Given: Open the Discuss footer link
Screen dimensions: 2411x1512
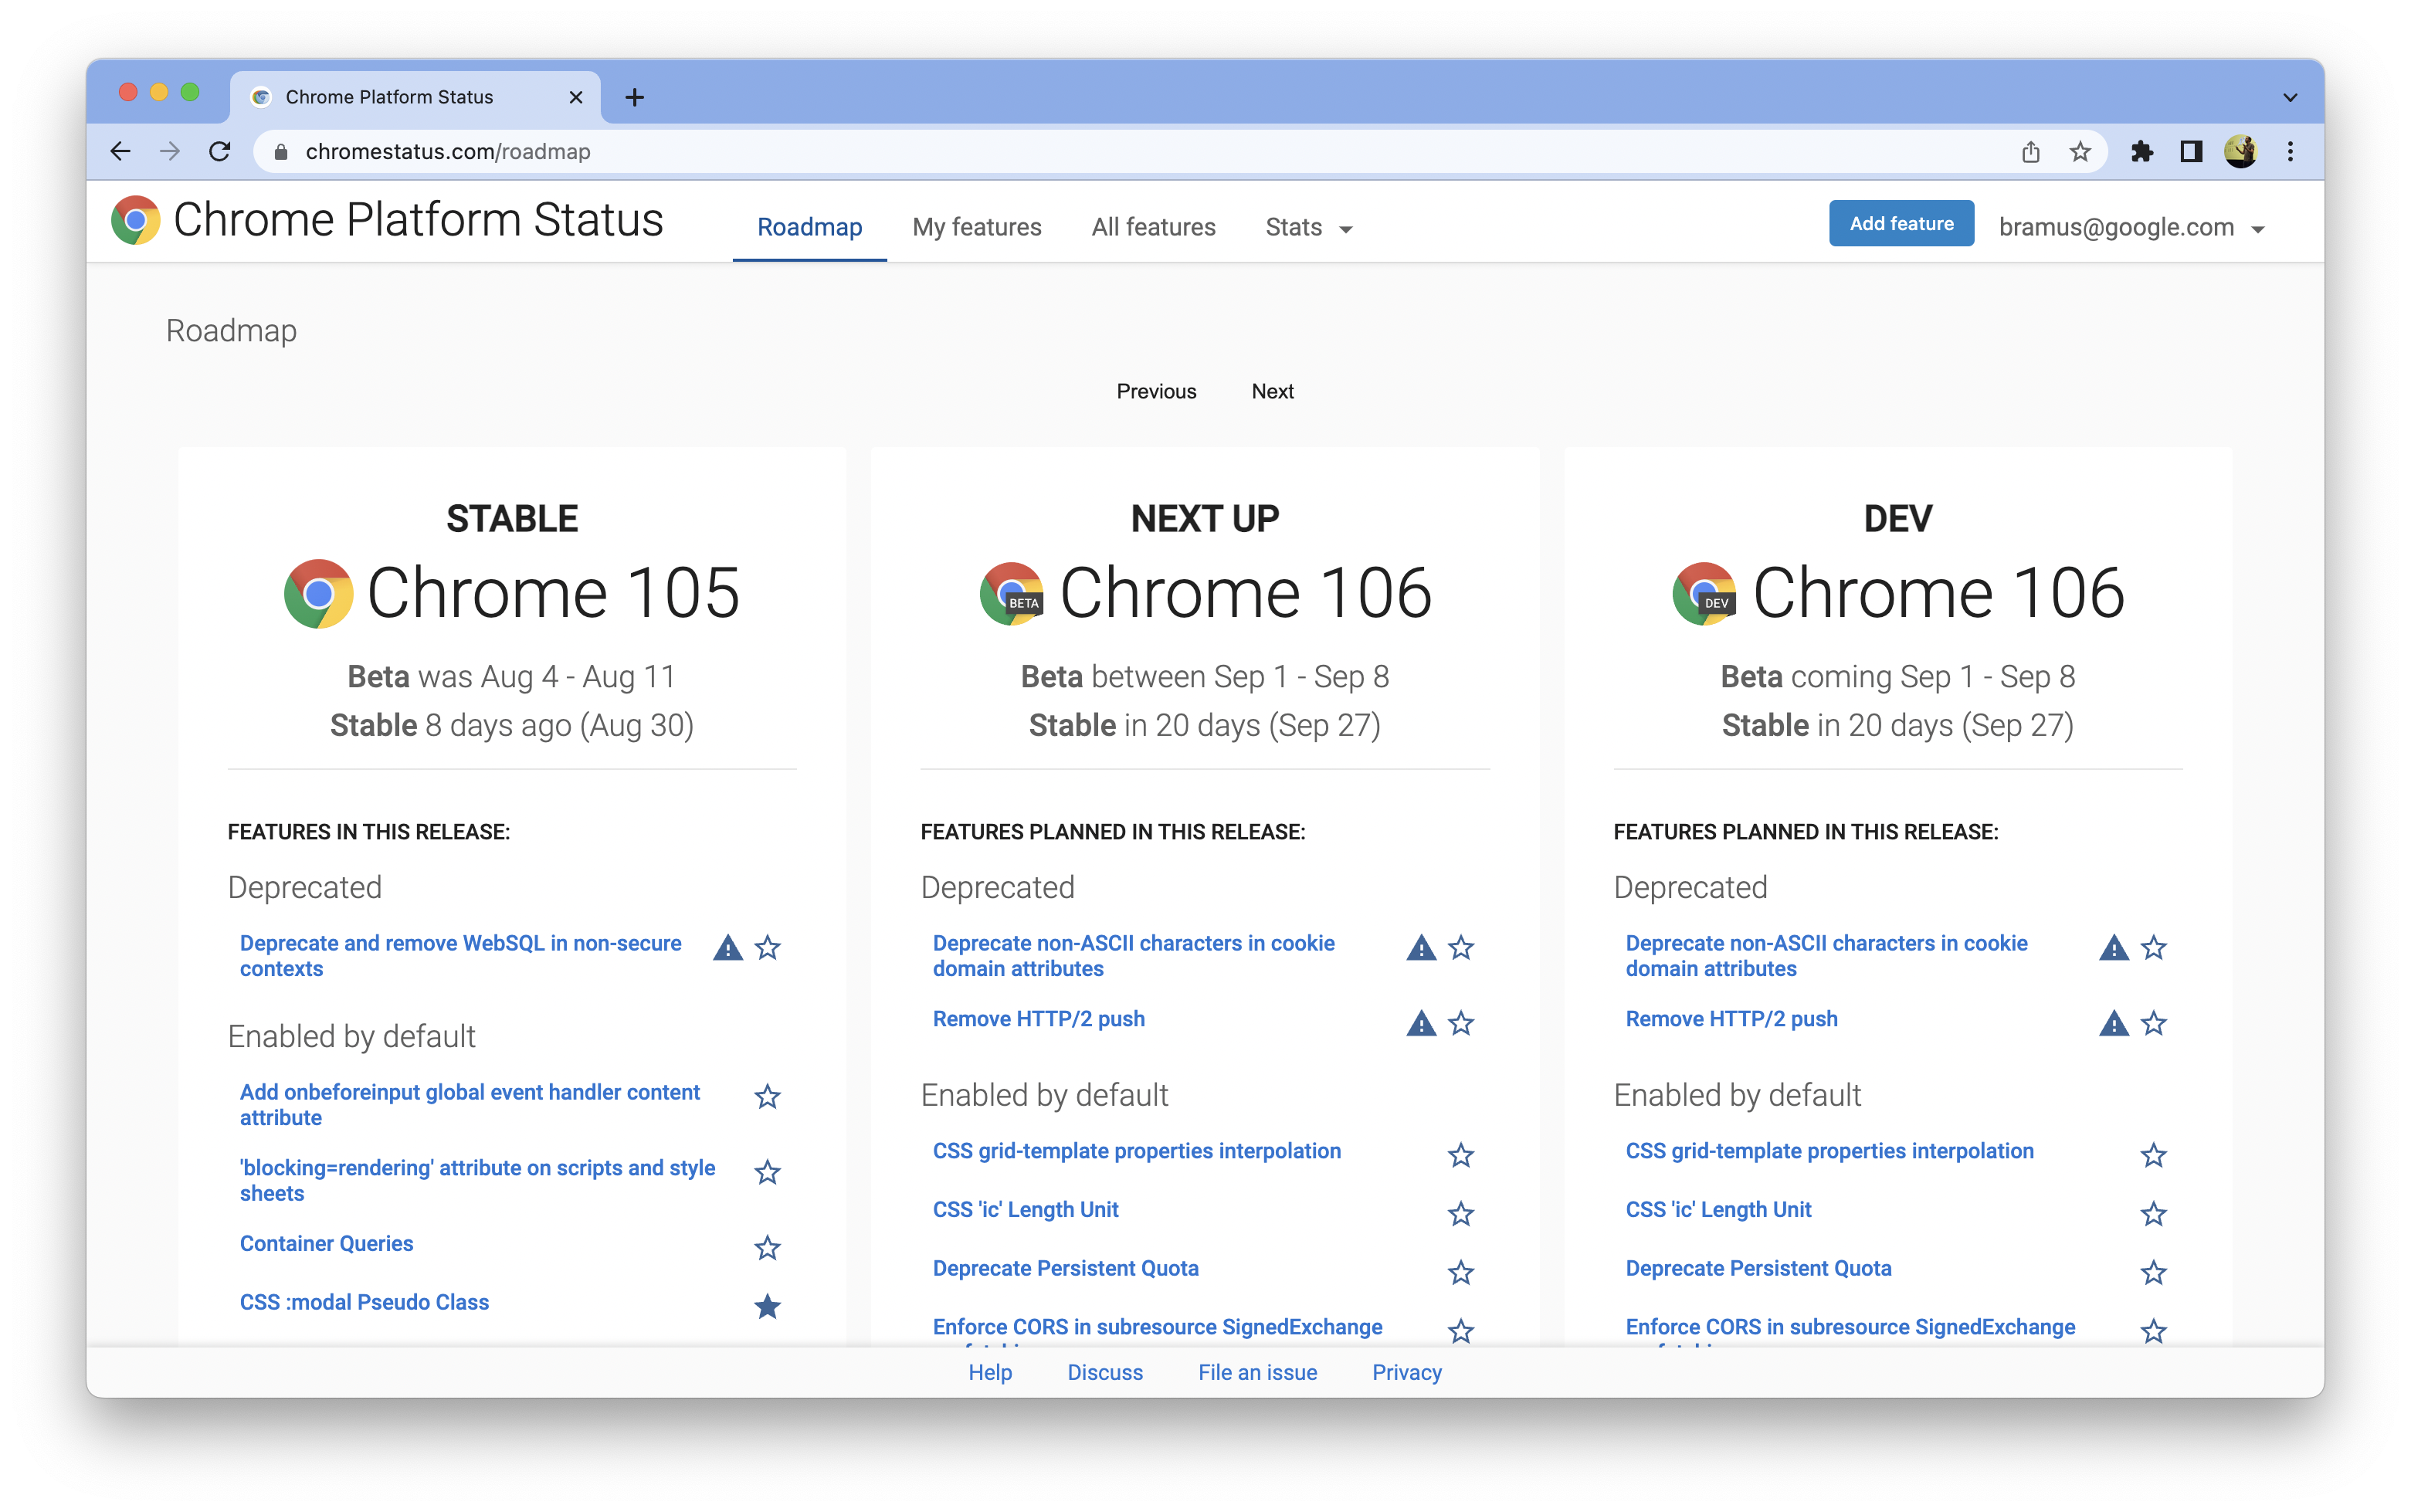Looking at the screenshot, I should [x=1104, y=1372].
